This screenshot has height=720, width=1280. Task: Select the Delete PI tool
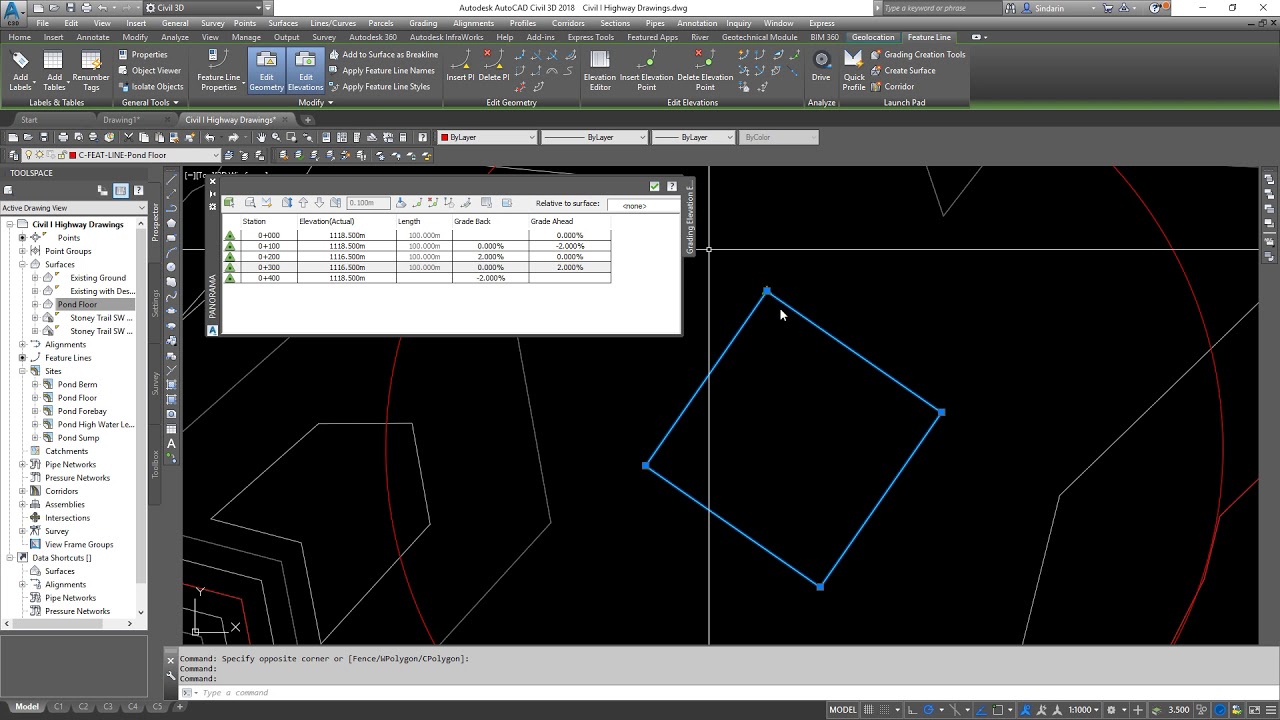tap(494, 65)
